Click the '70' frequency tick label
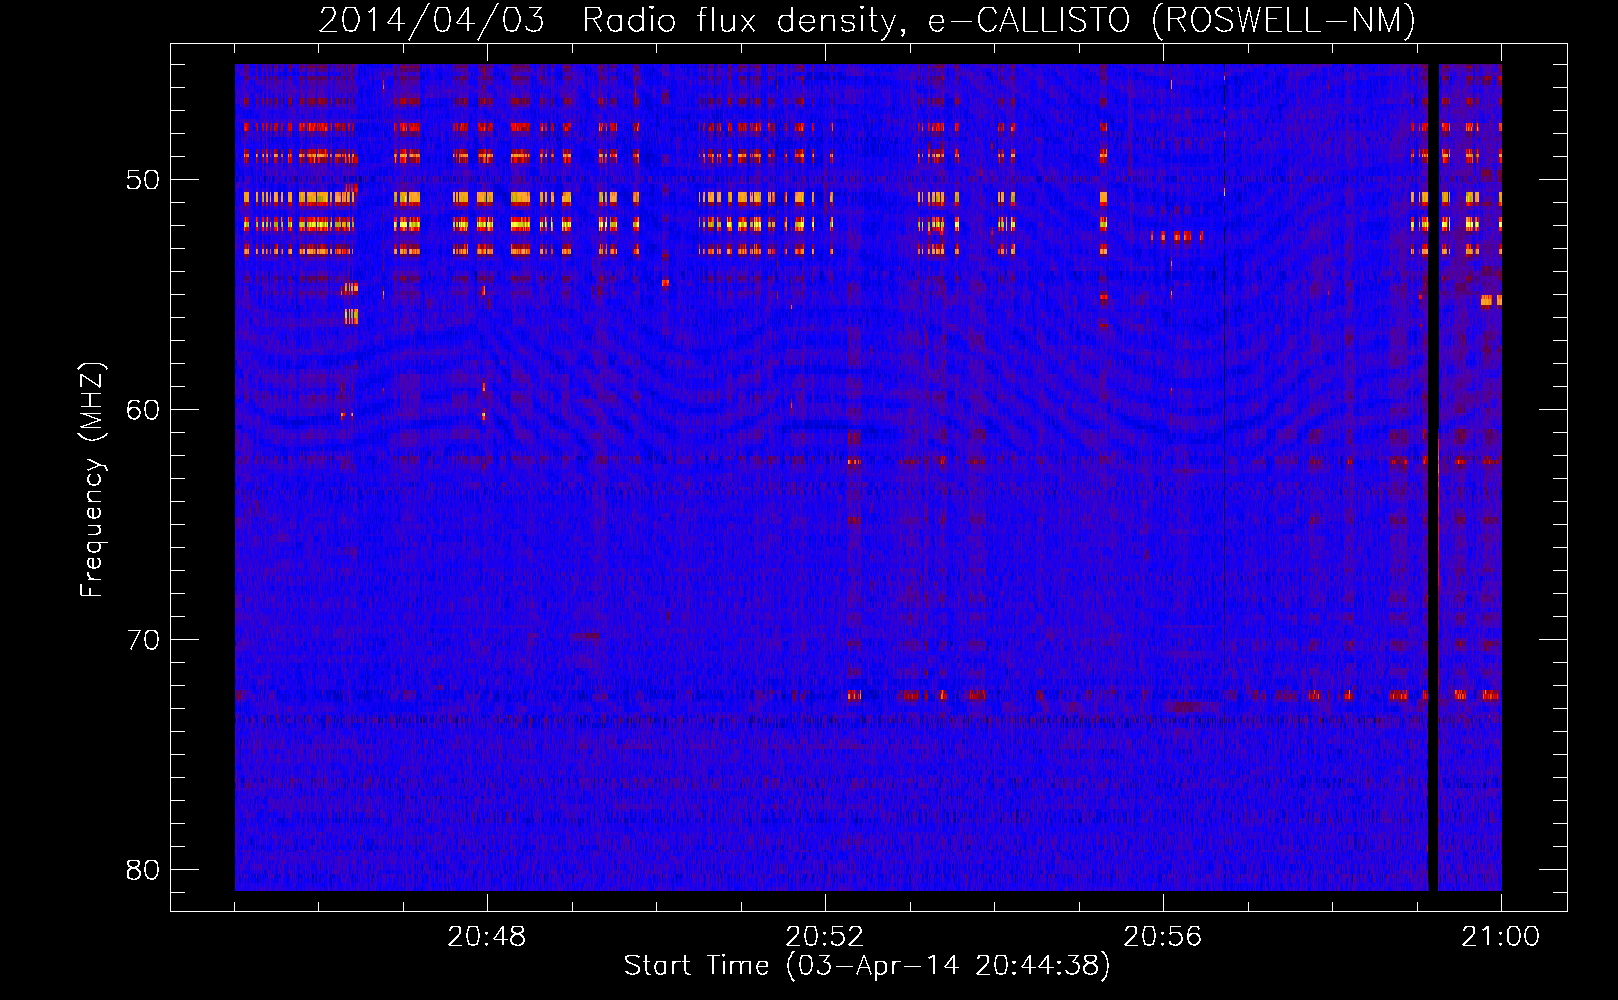This screenshot has height=1000, width=1618. click(x=143, y=640)
